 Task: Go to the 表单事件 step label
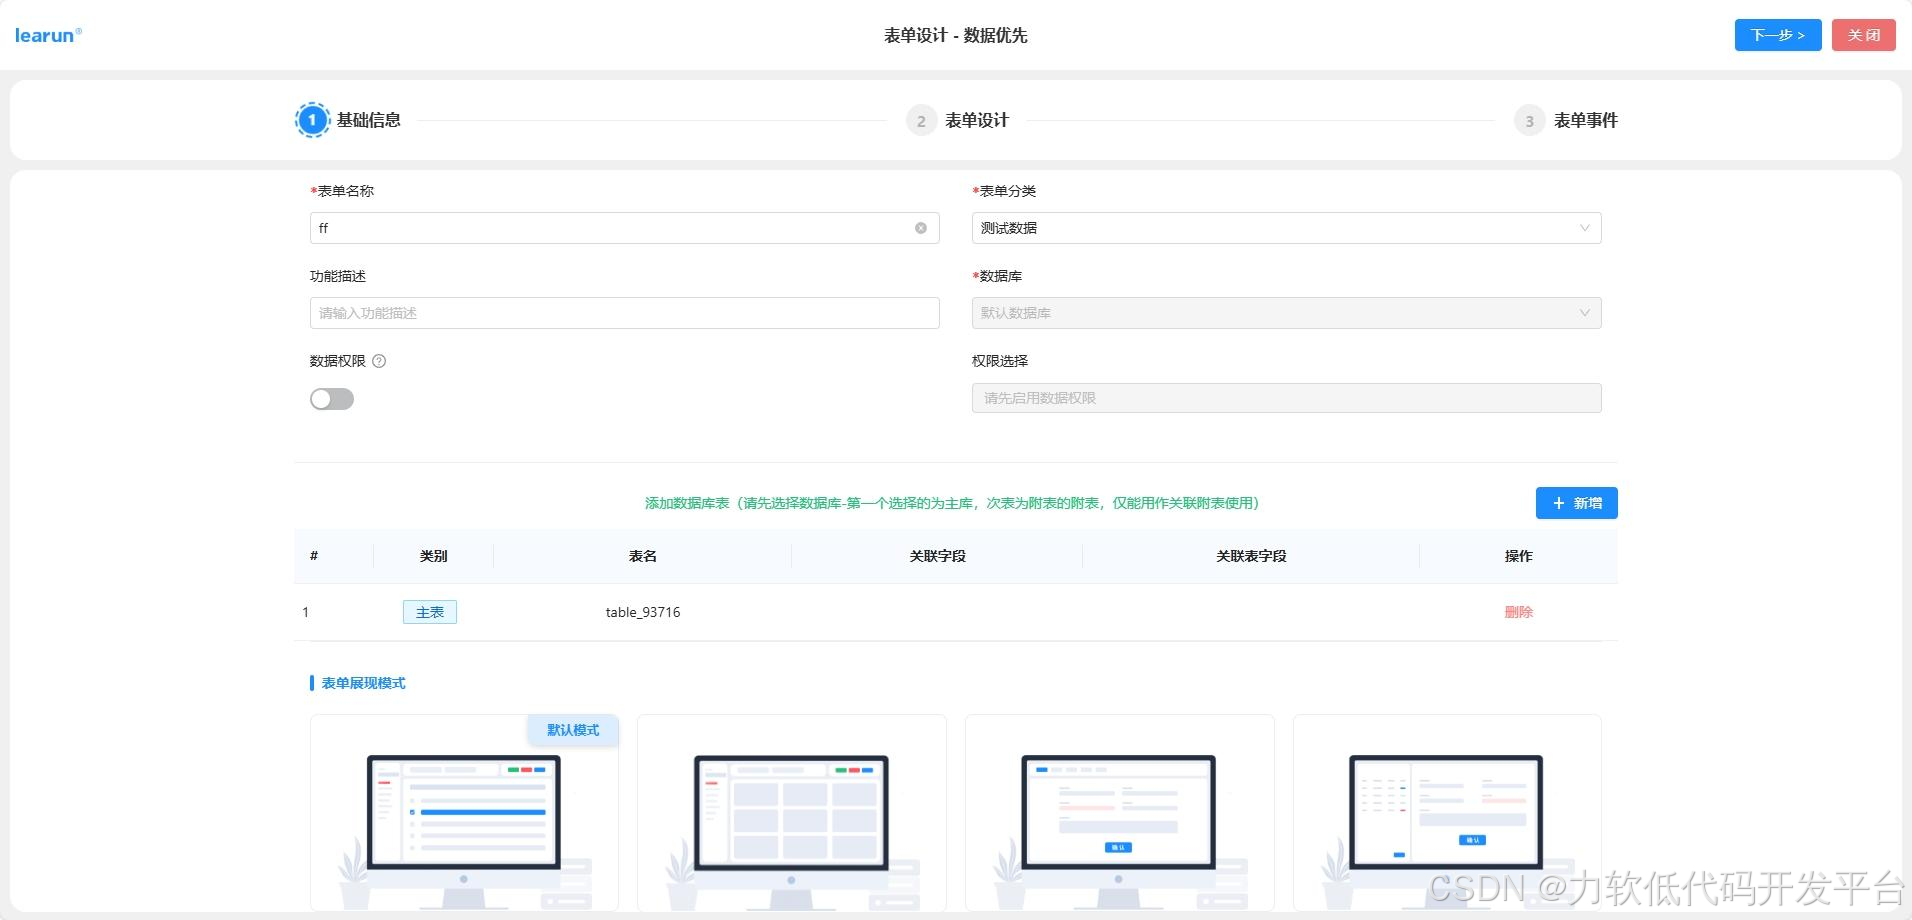1585,120
